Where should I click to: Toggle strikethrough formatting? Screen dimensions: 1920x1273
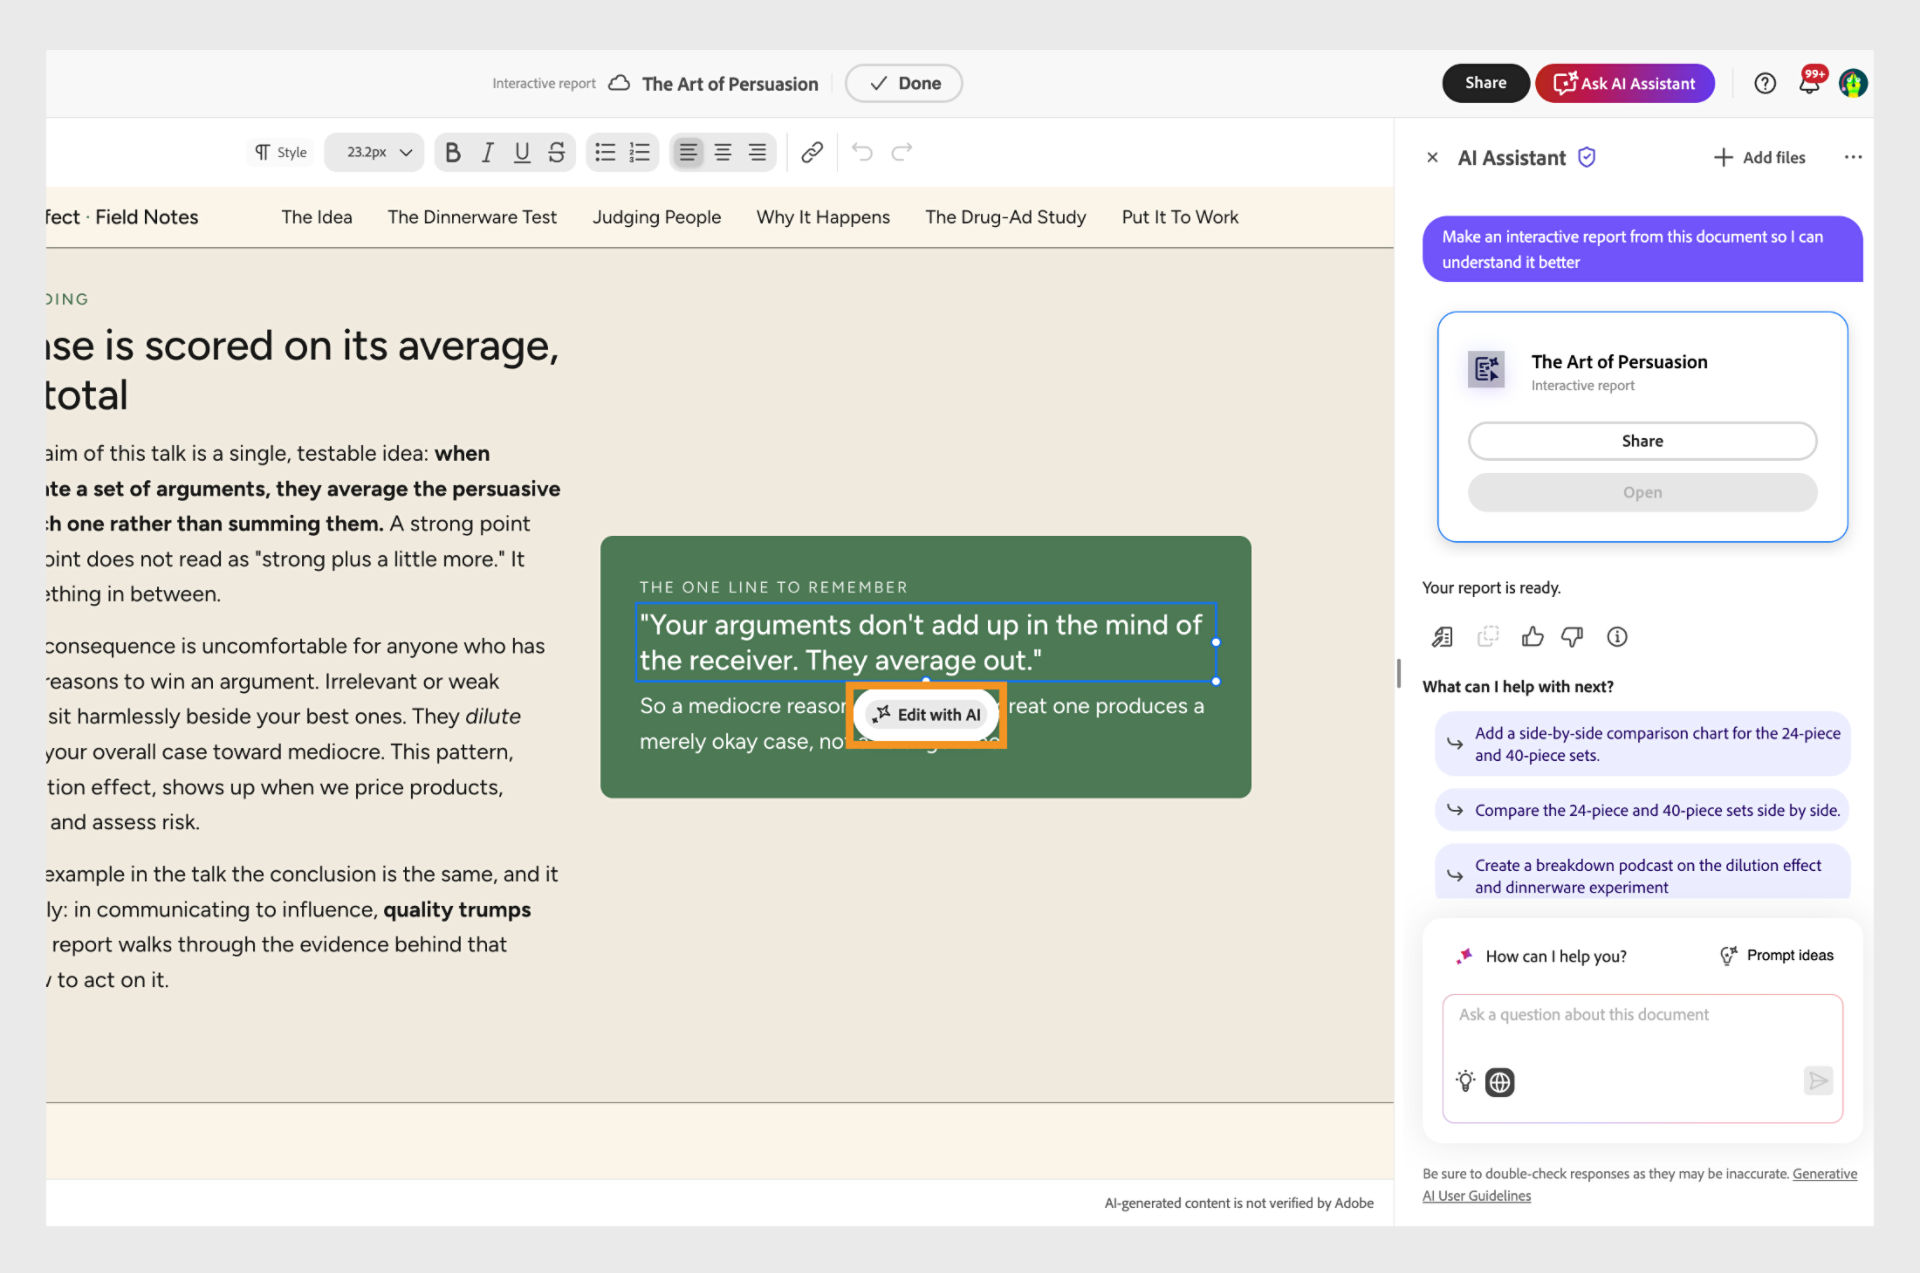[x=557, y=152]
